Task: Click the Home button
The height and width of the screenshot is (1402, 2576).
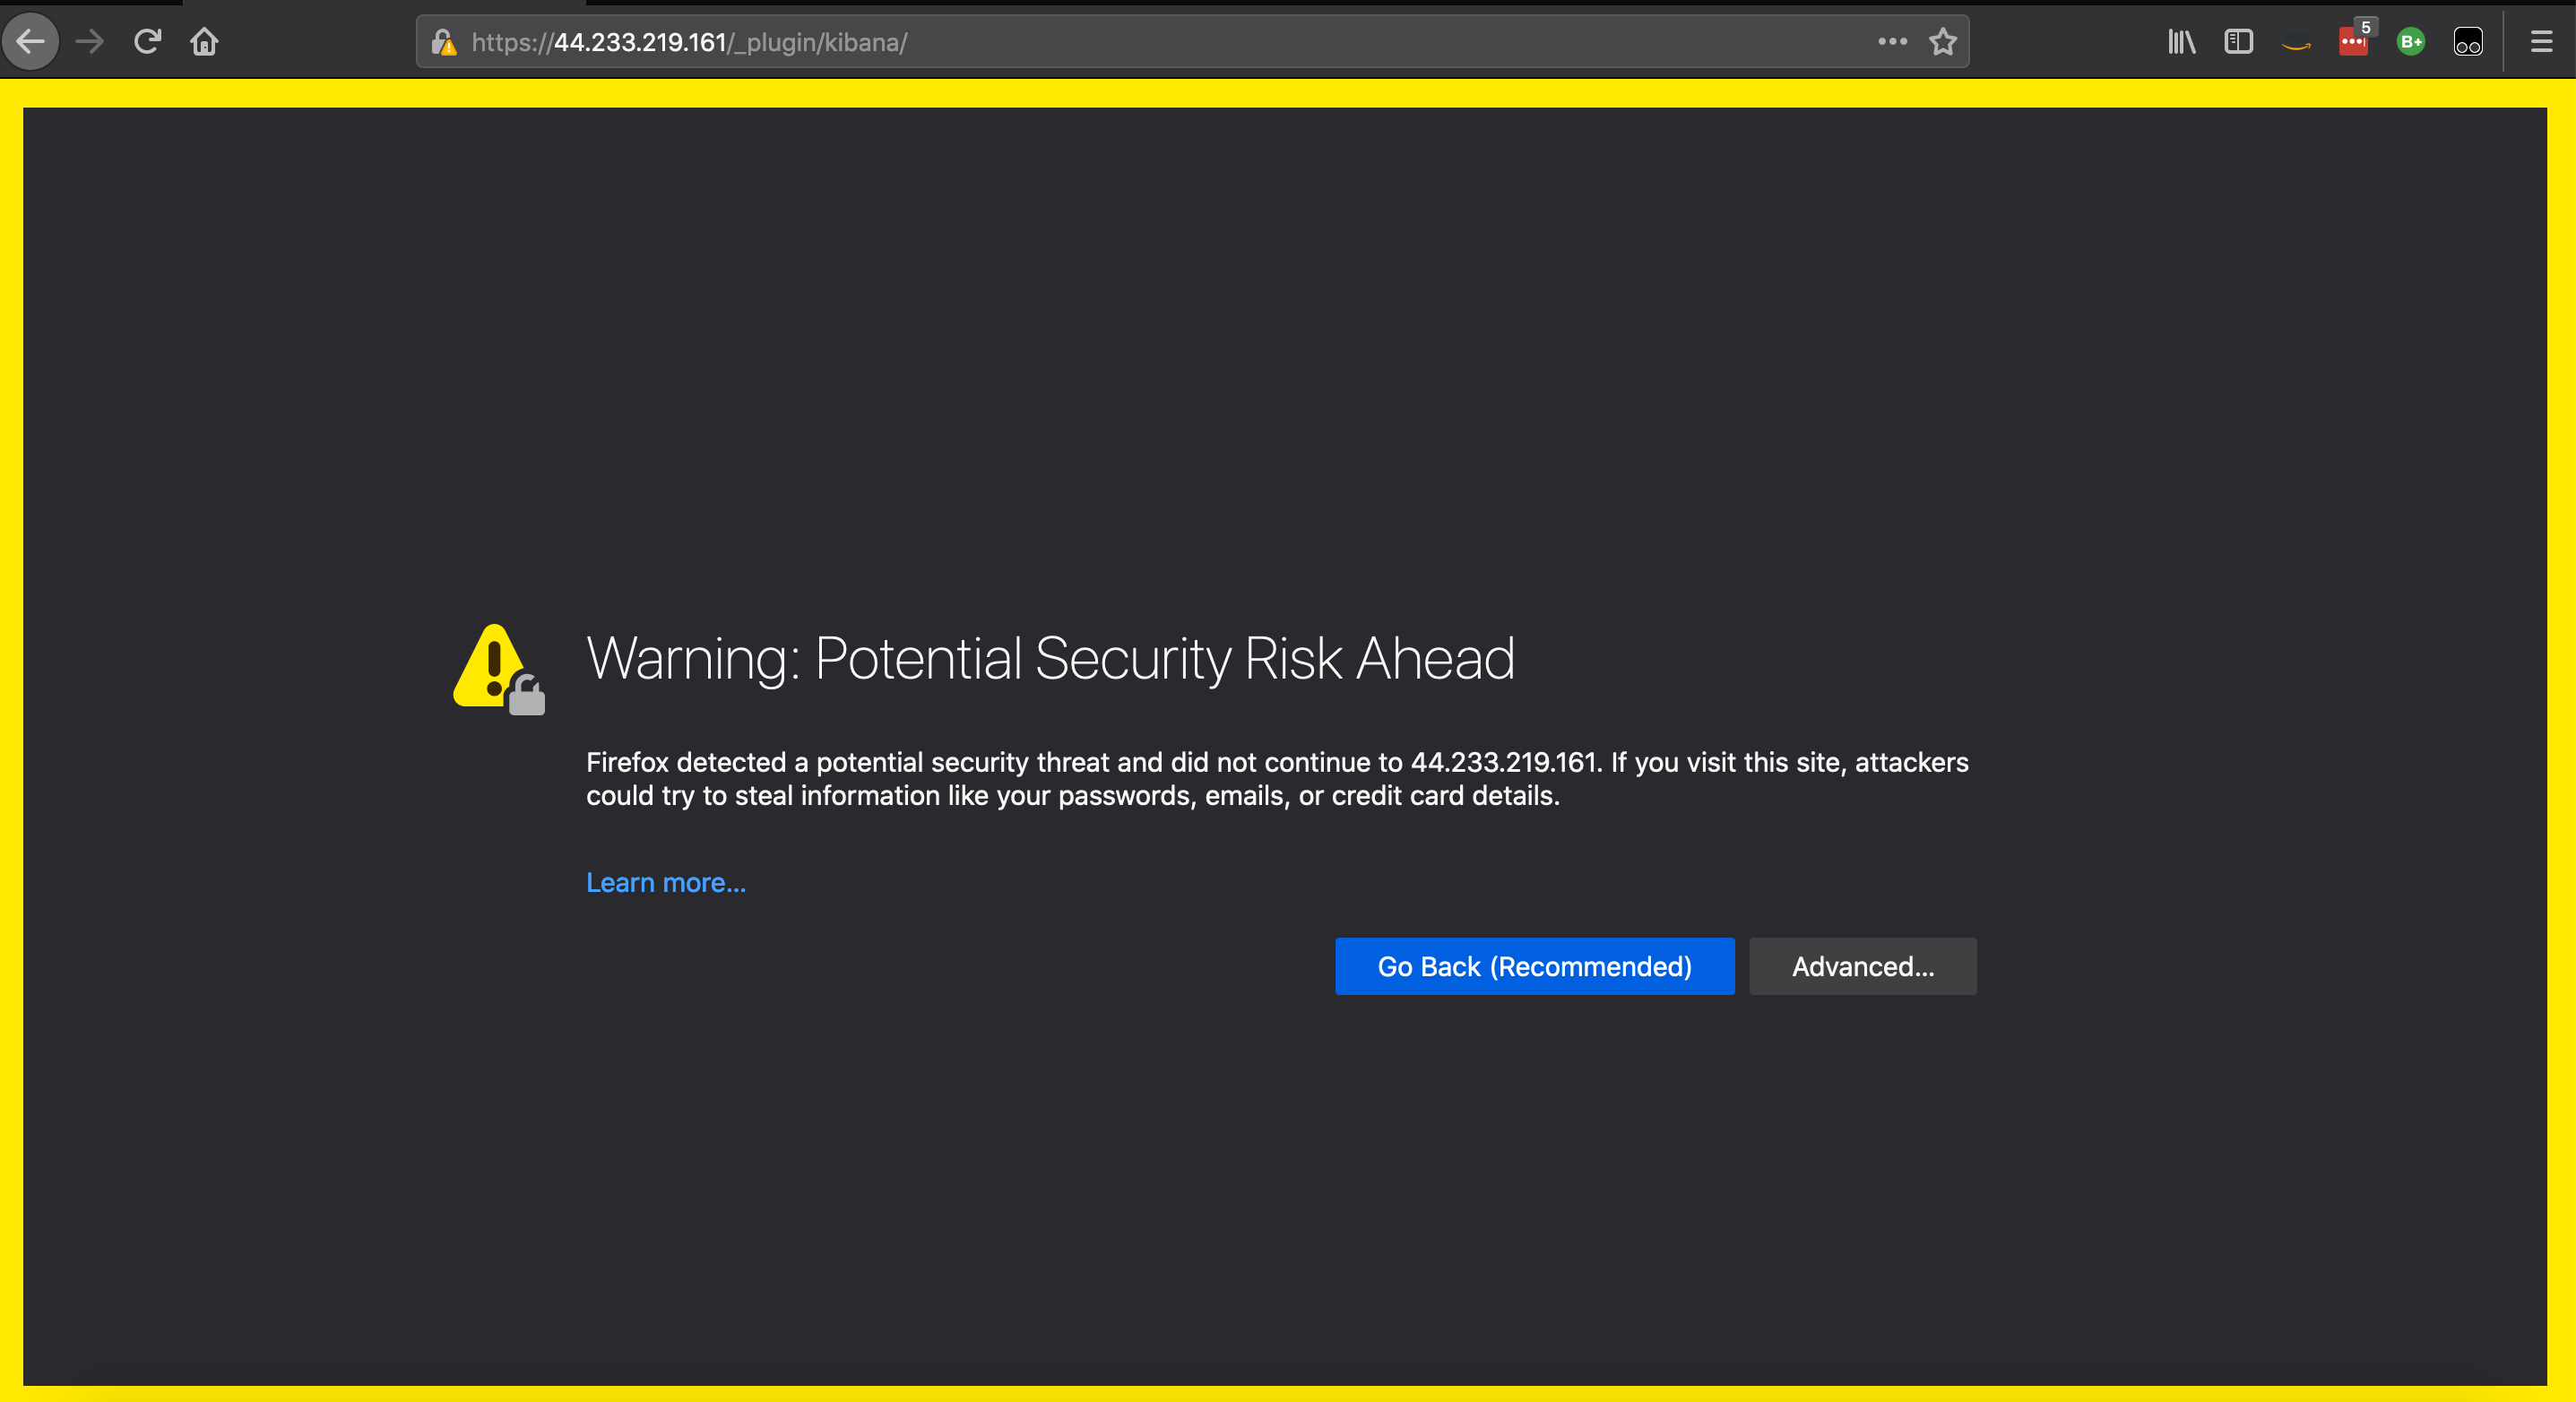Action: [204, 41]
